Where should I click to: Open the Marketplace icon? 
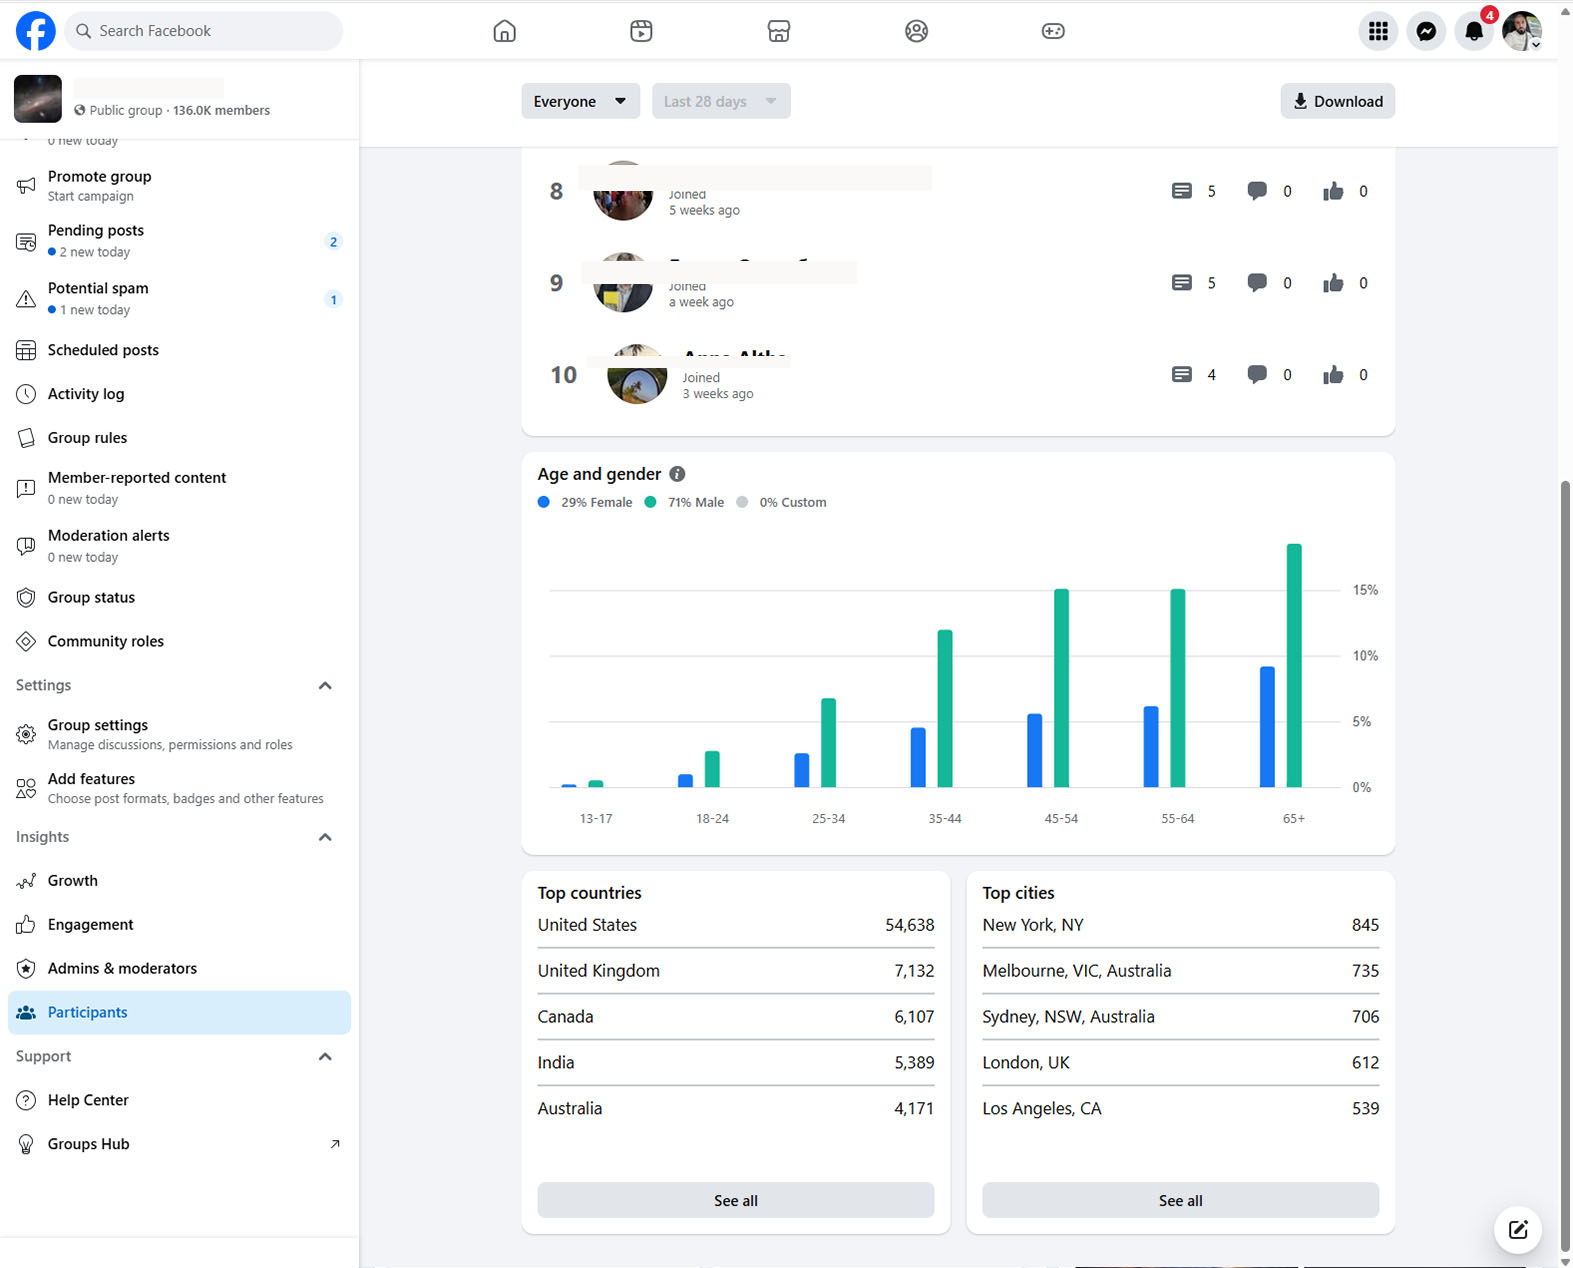click(779, 31)
